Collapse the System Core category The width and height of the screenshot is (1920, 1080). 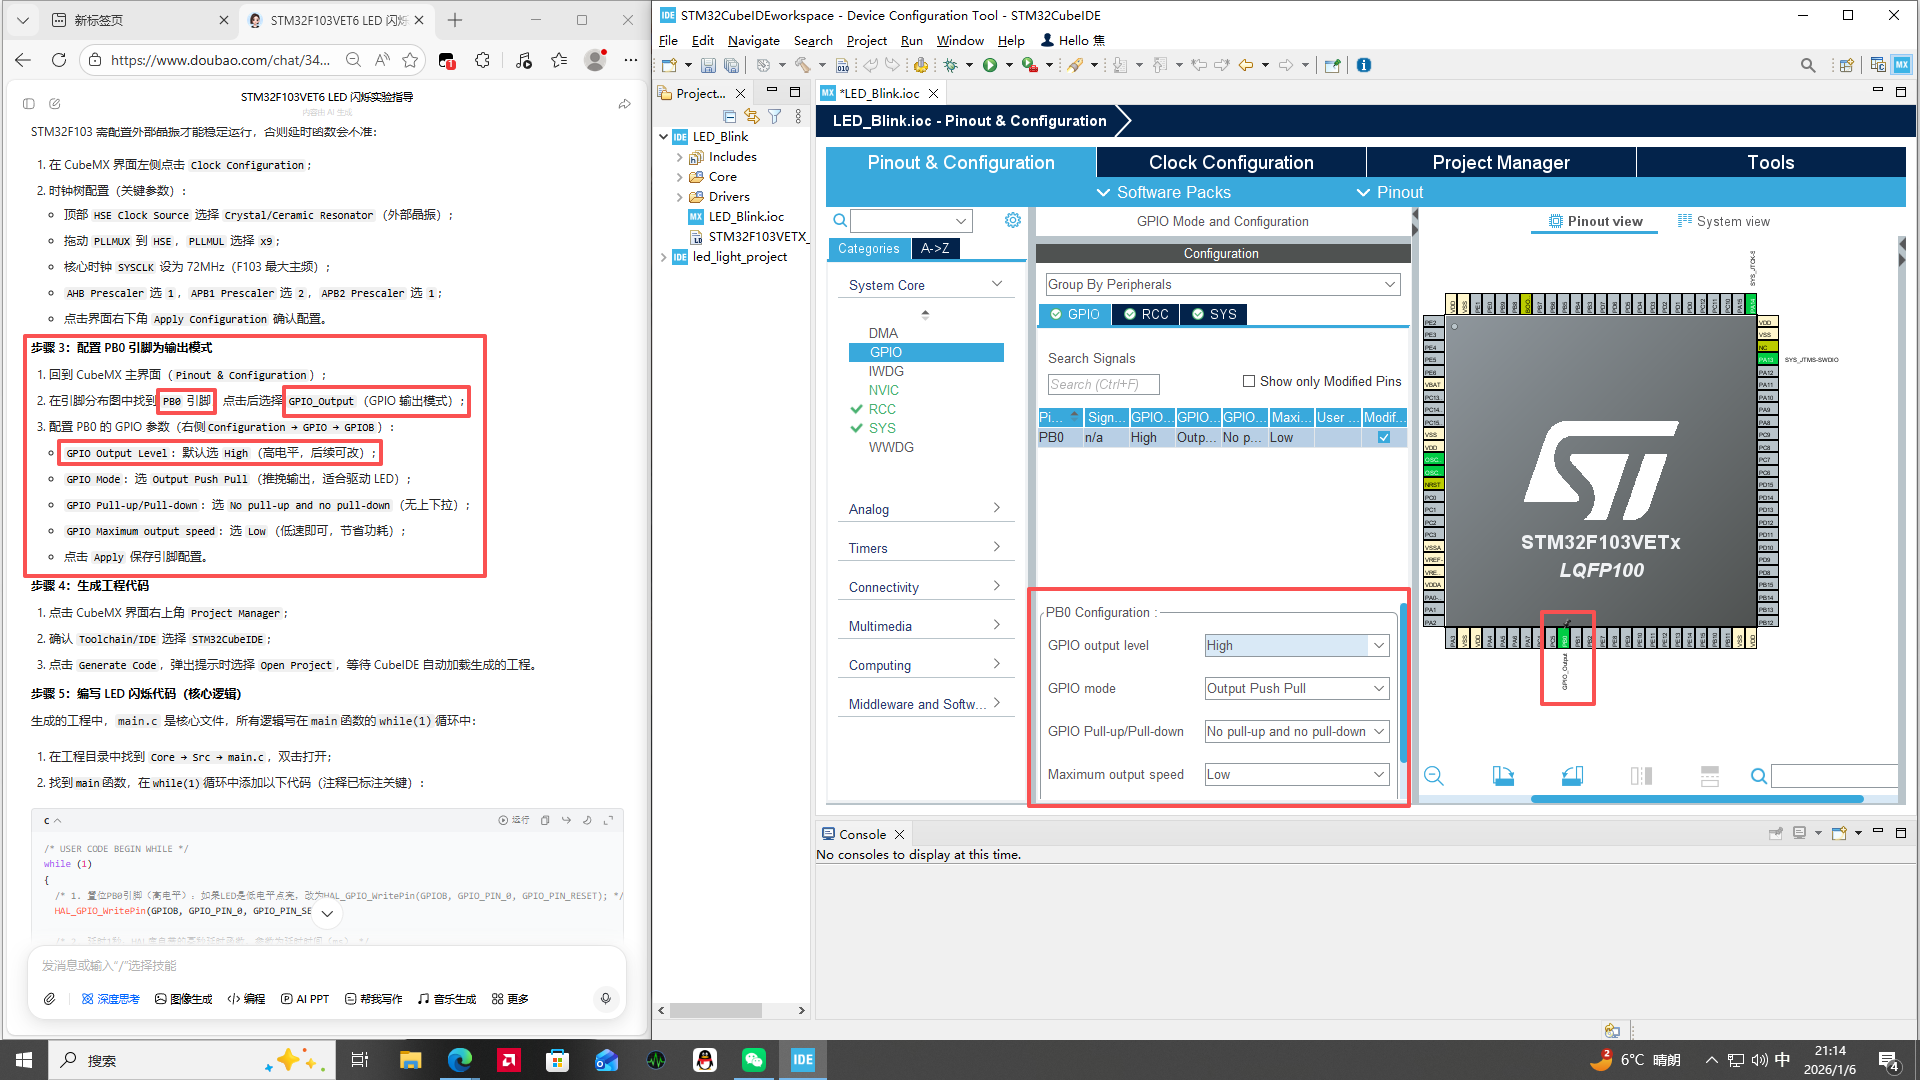click(x=925, y=285)
